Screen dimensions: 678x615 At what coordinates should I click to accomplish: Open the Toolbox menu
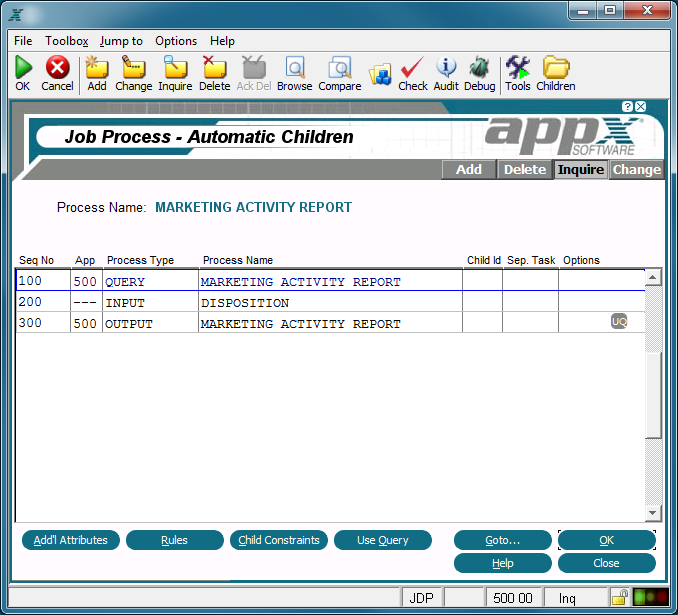67,41
